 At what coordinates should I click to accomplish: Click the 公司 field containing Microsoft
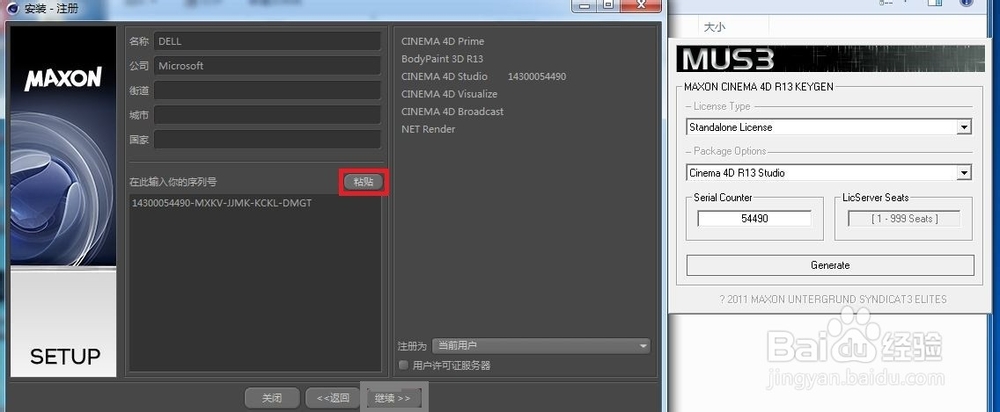click(x=267, y=66)
